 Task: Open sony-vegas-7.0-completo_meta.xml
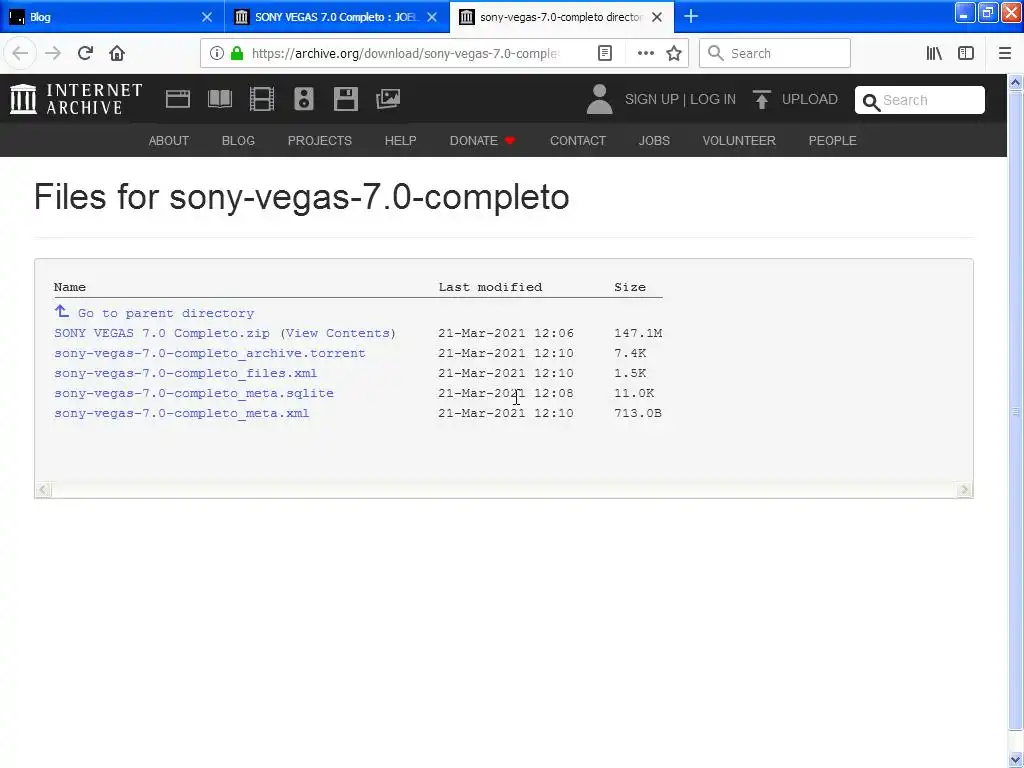click(x=182, y=413)
